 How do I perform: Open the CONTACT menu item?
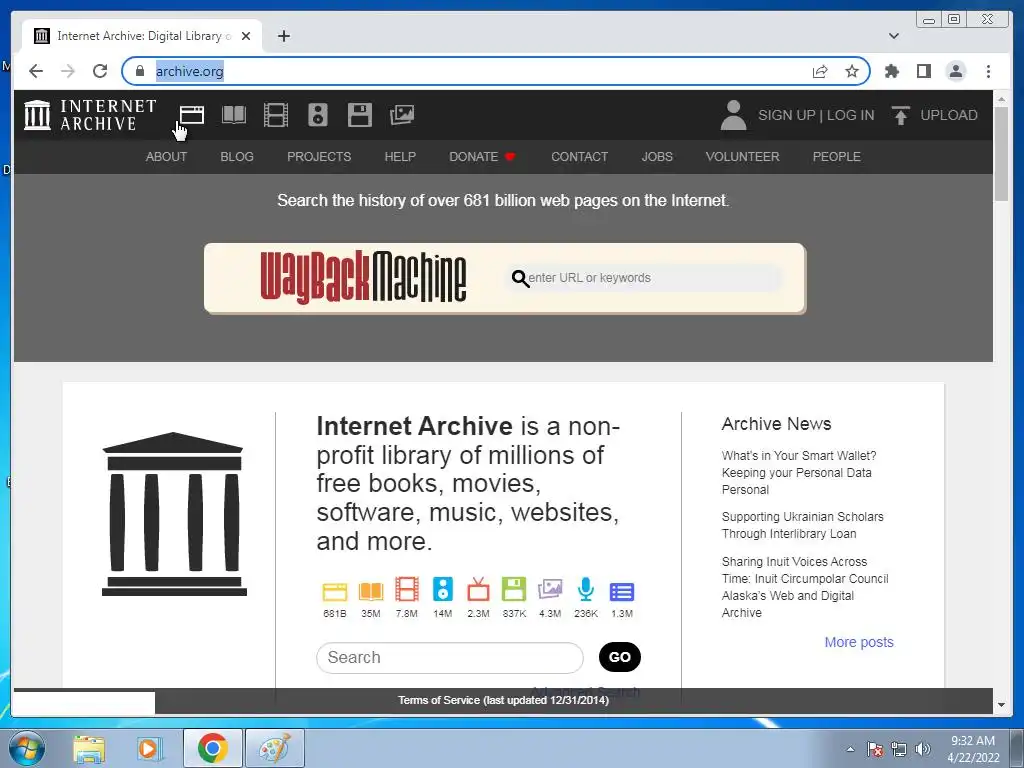point(580,157)
